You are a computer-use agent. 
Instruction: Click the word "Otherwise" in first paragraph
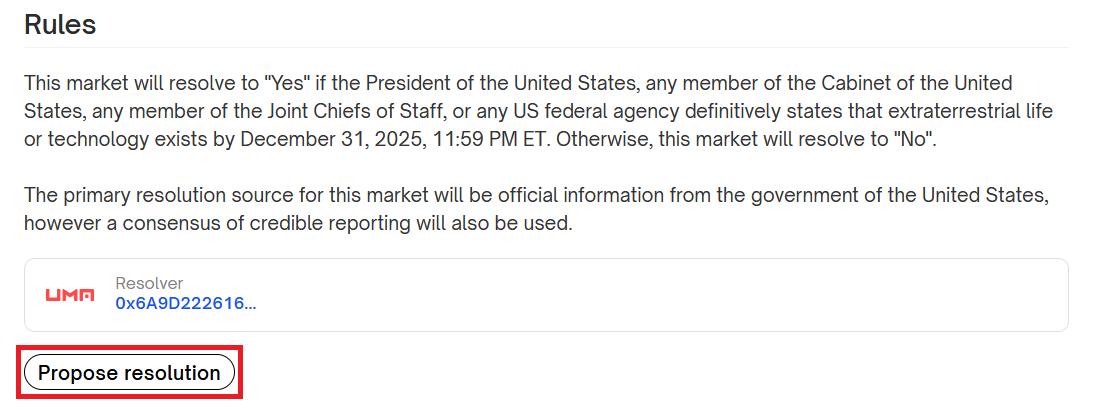pos(605,139)
